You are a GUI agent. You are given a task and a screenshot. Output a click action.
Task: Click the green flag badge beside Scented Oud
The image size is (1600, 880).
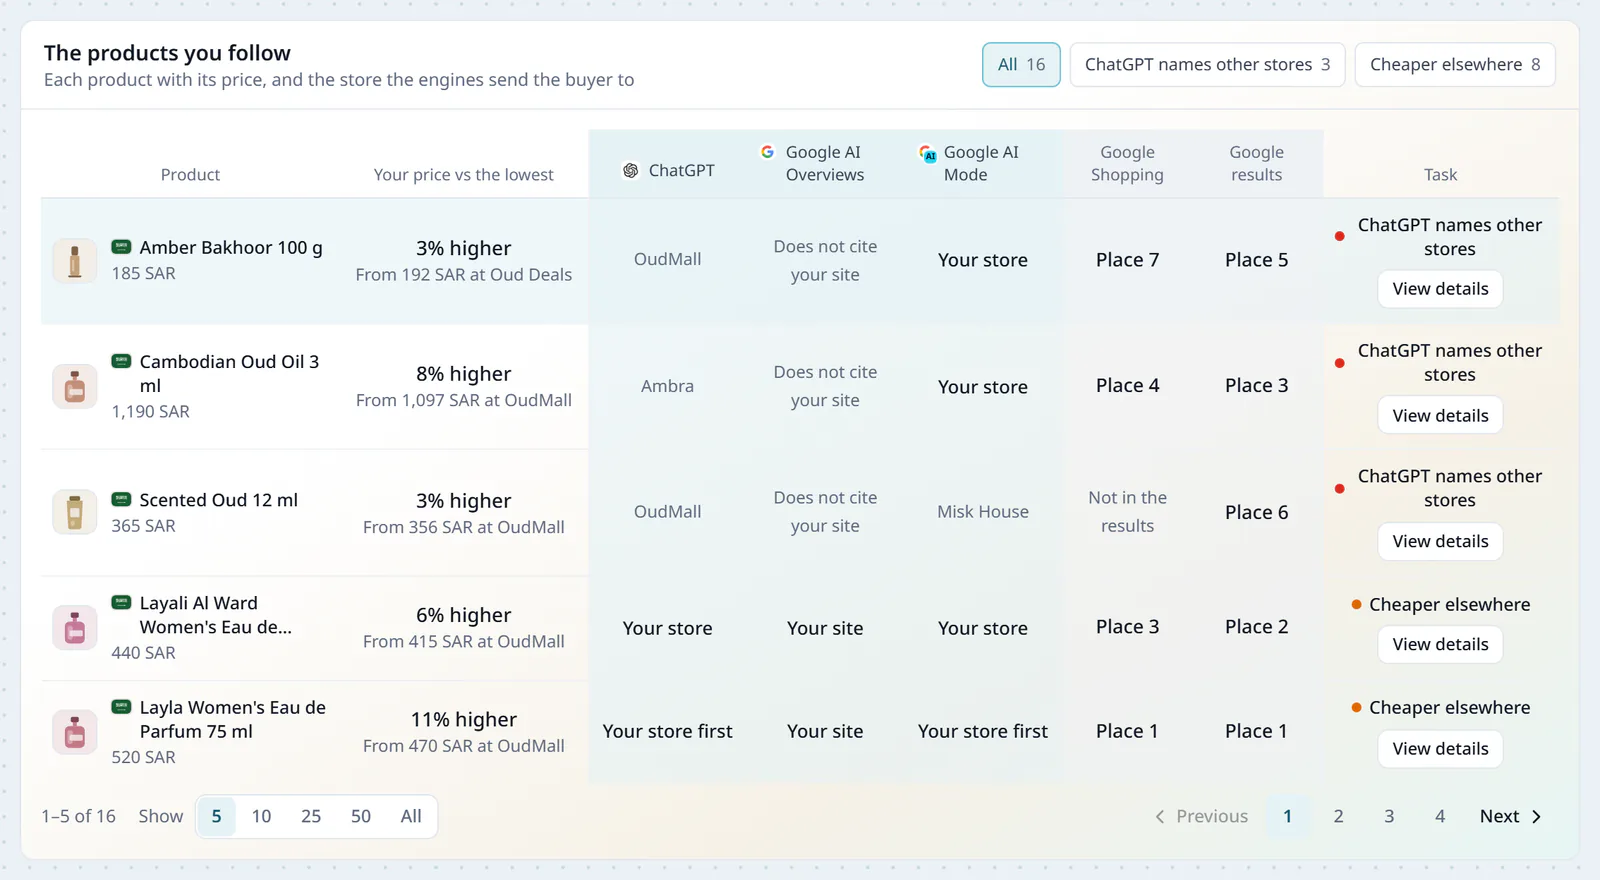121,499
